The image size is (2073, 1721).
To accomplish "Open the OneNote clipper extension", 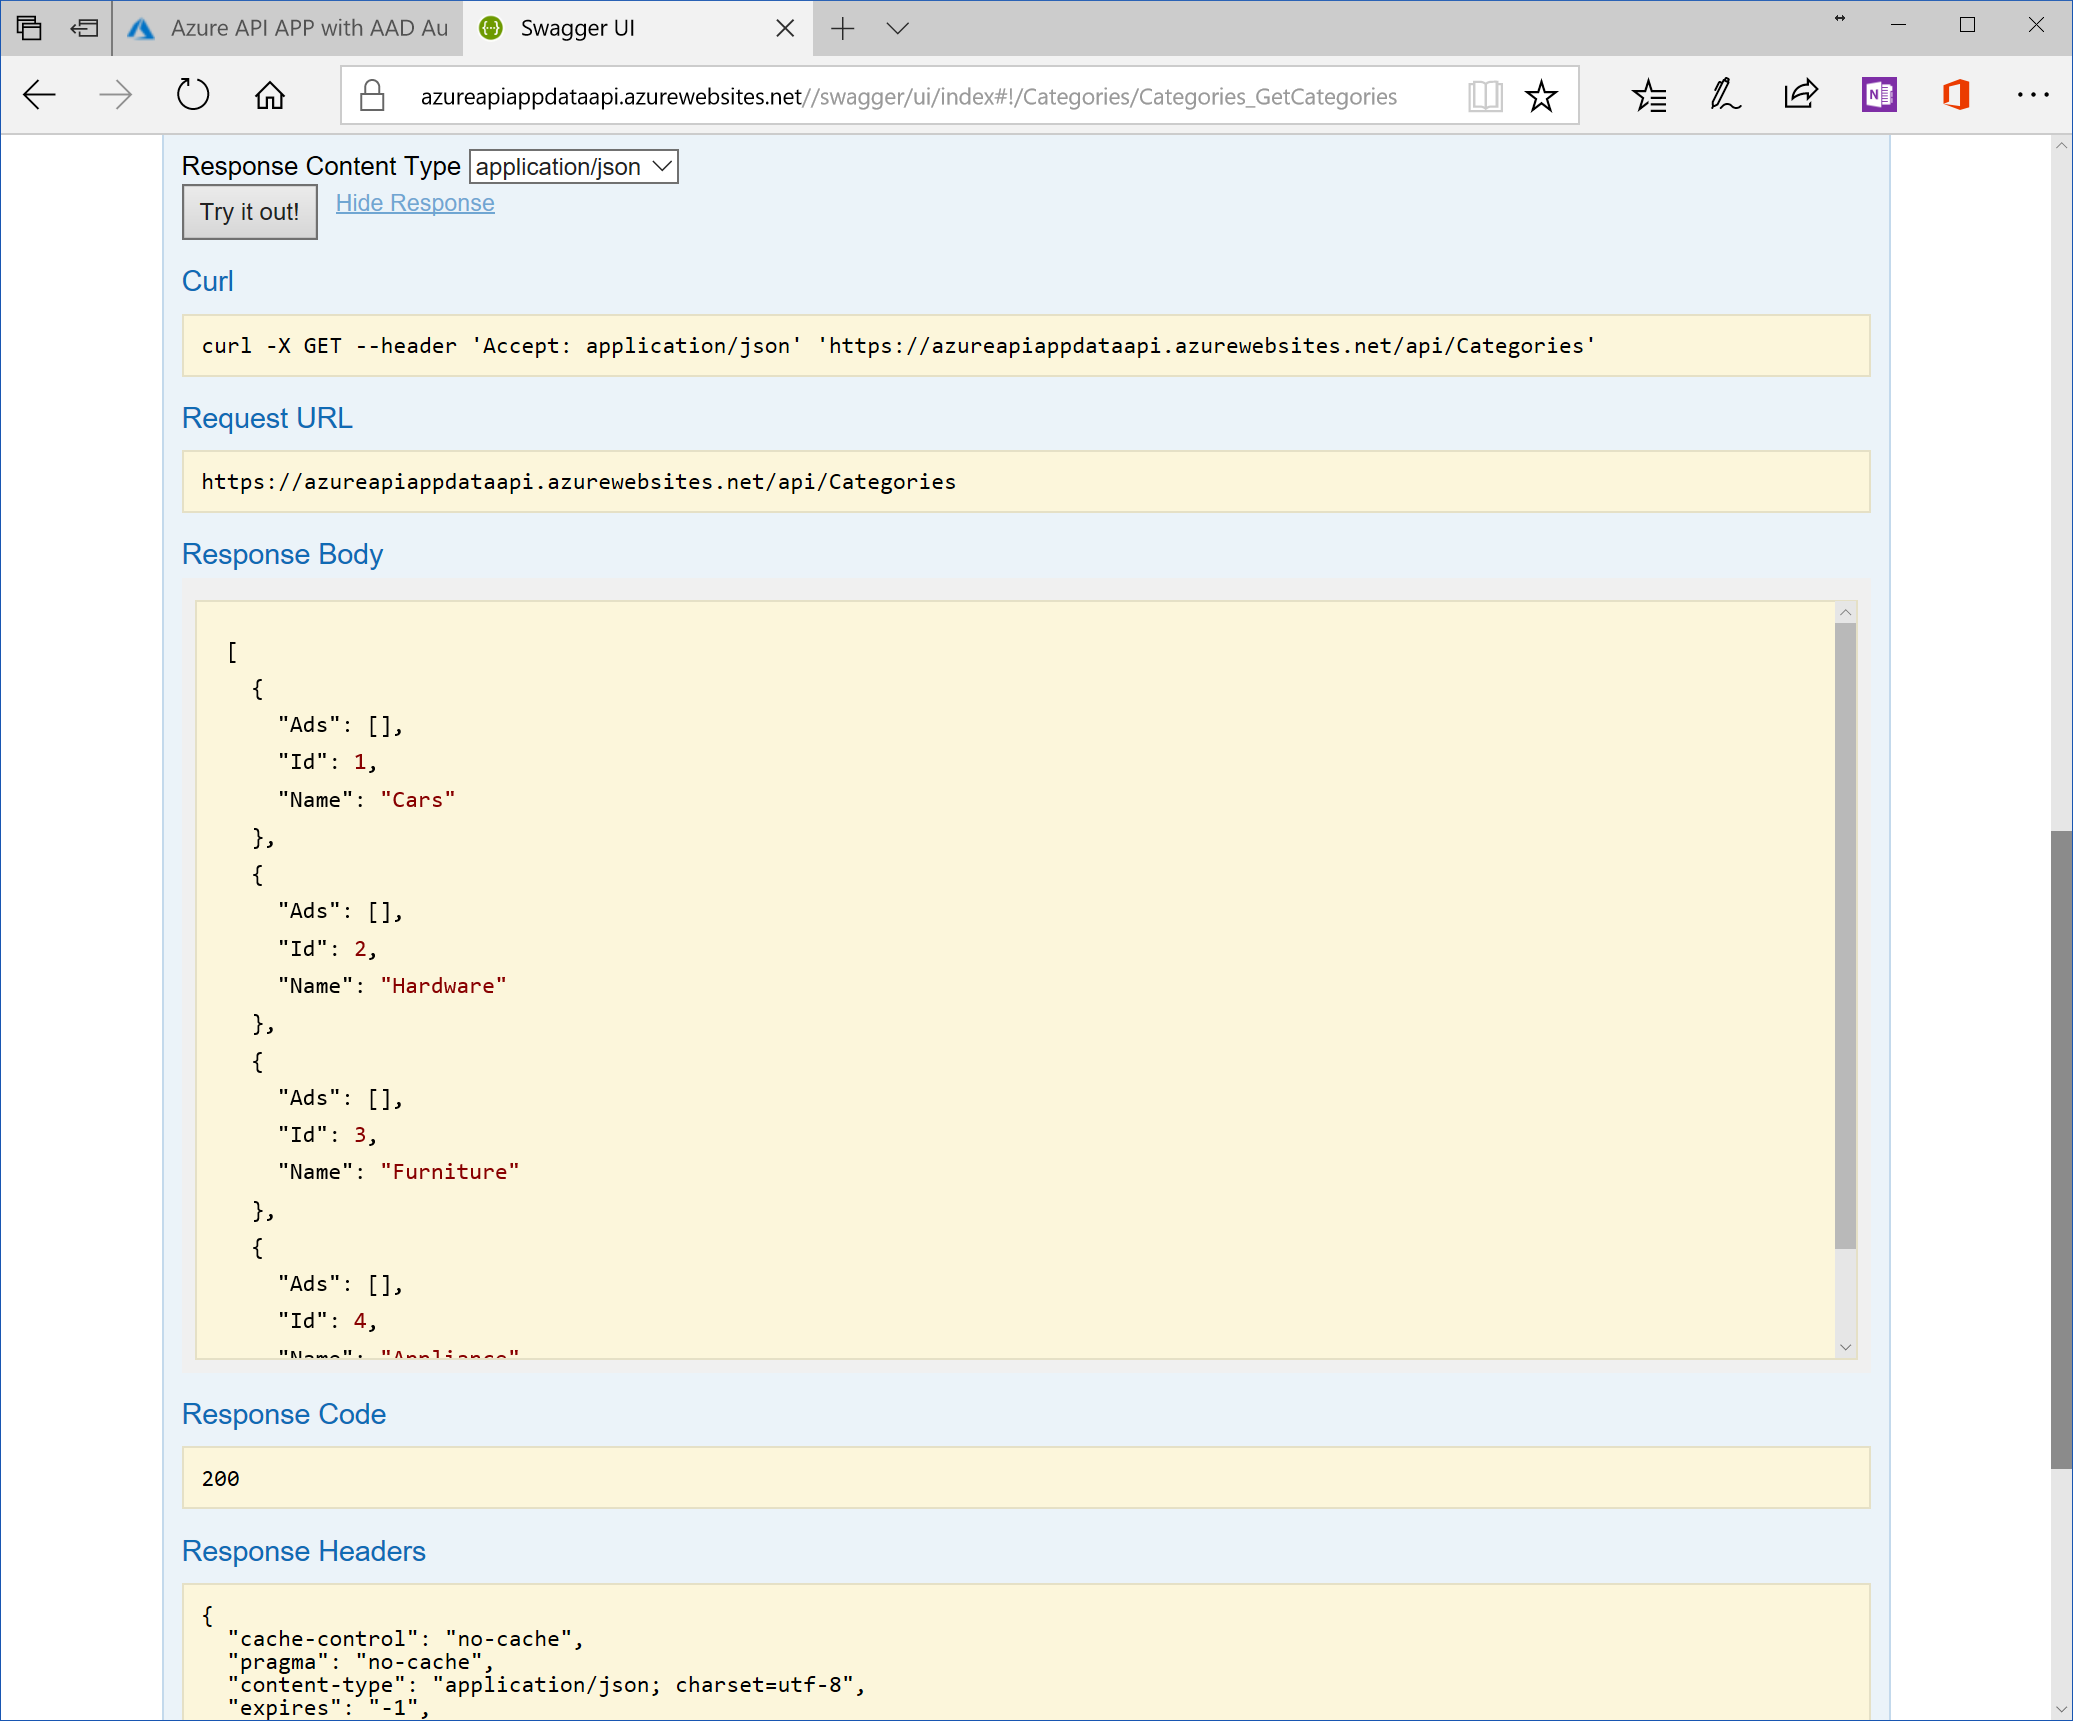I will pos(1878,96).
